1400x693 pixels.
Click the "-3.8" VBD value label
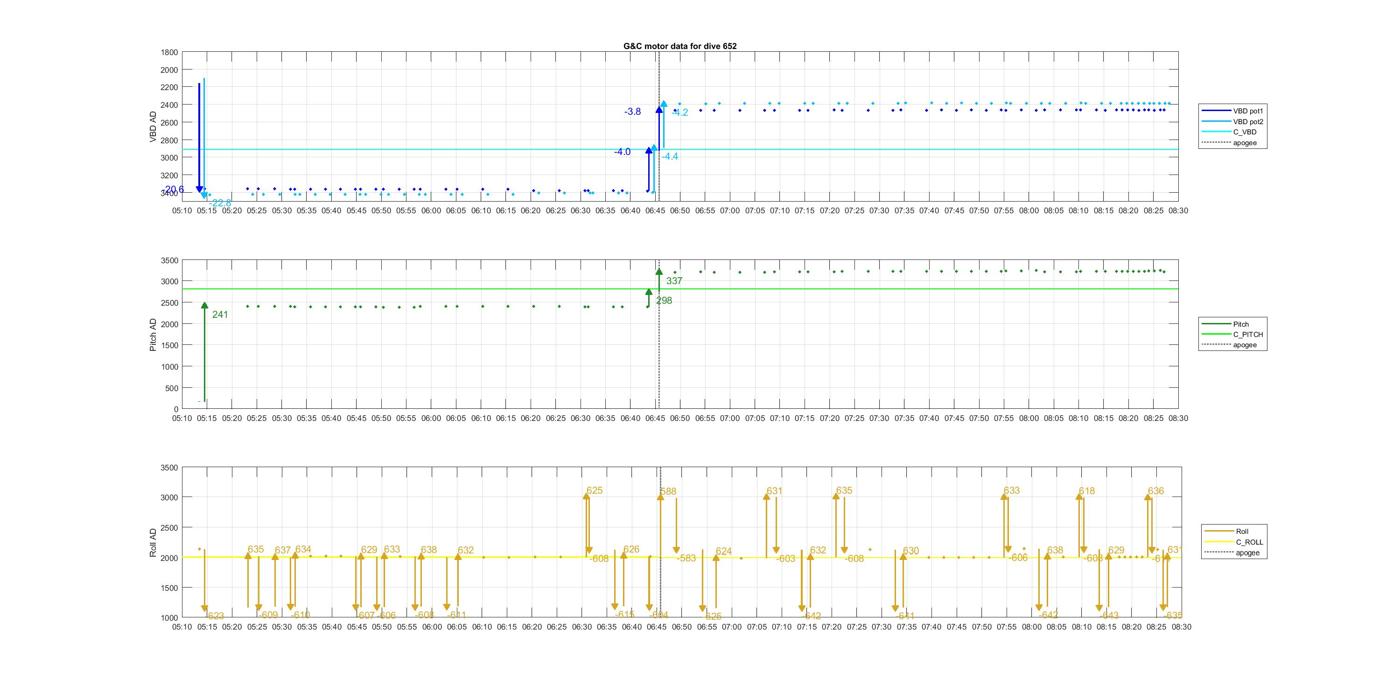(632, 112)
